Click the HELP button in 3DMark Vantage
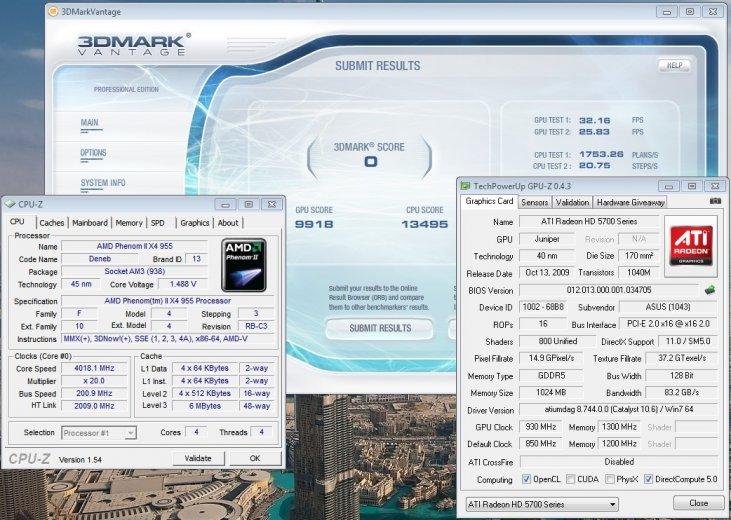Screen dimensions: 731x520 [x=673, y=65]
